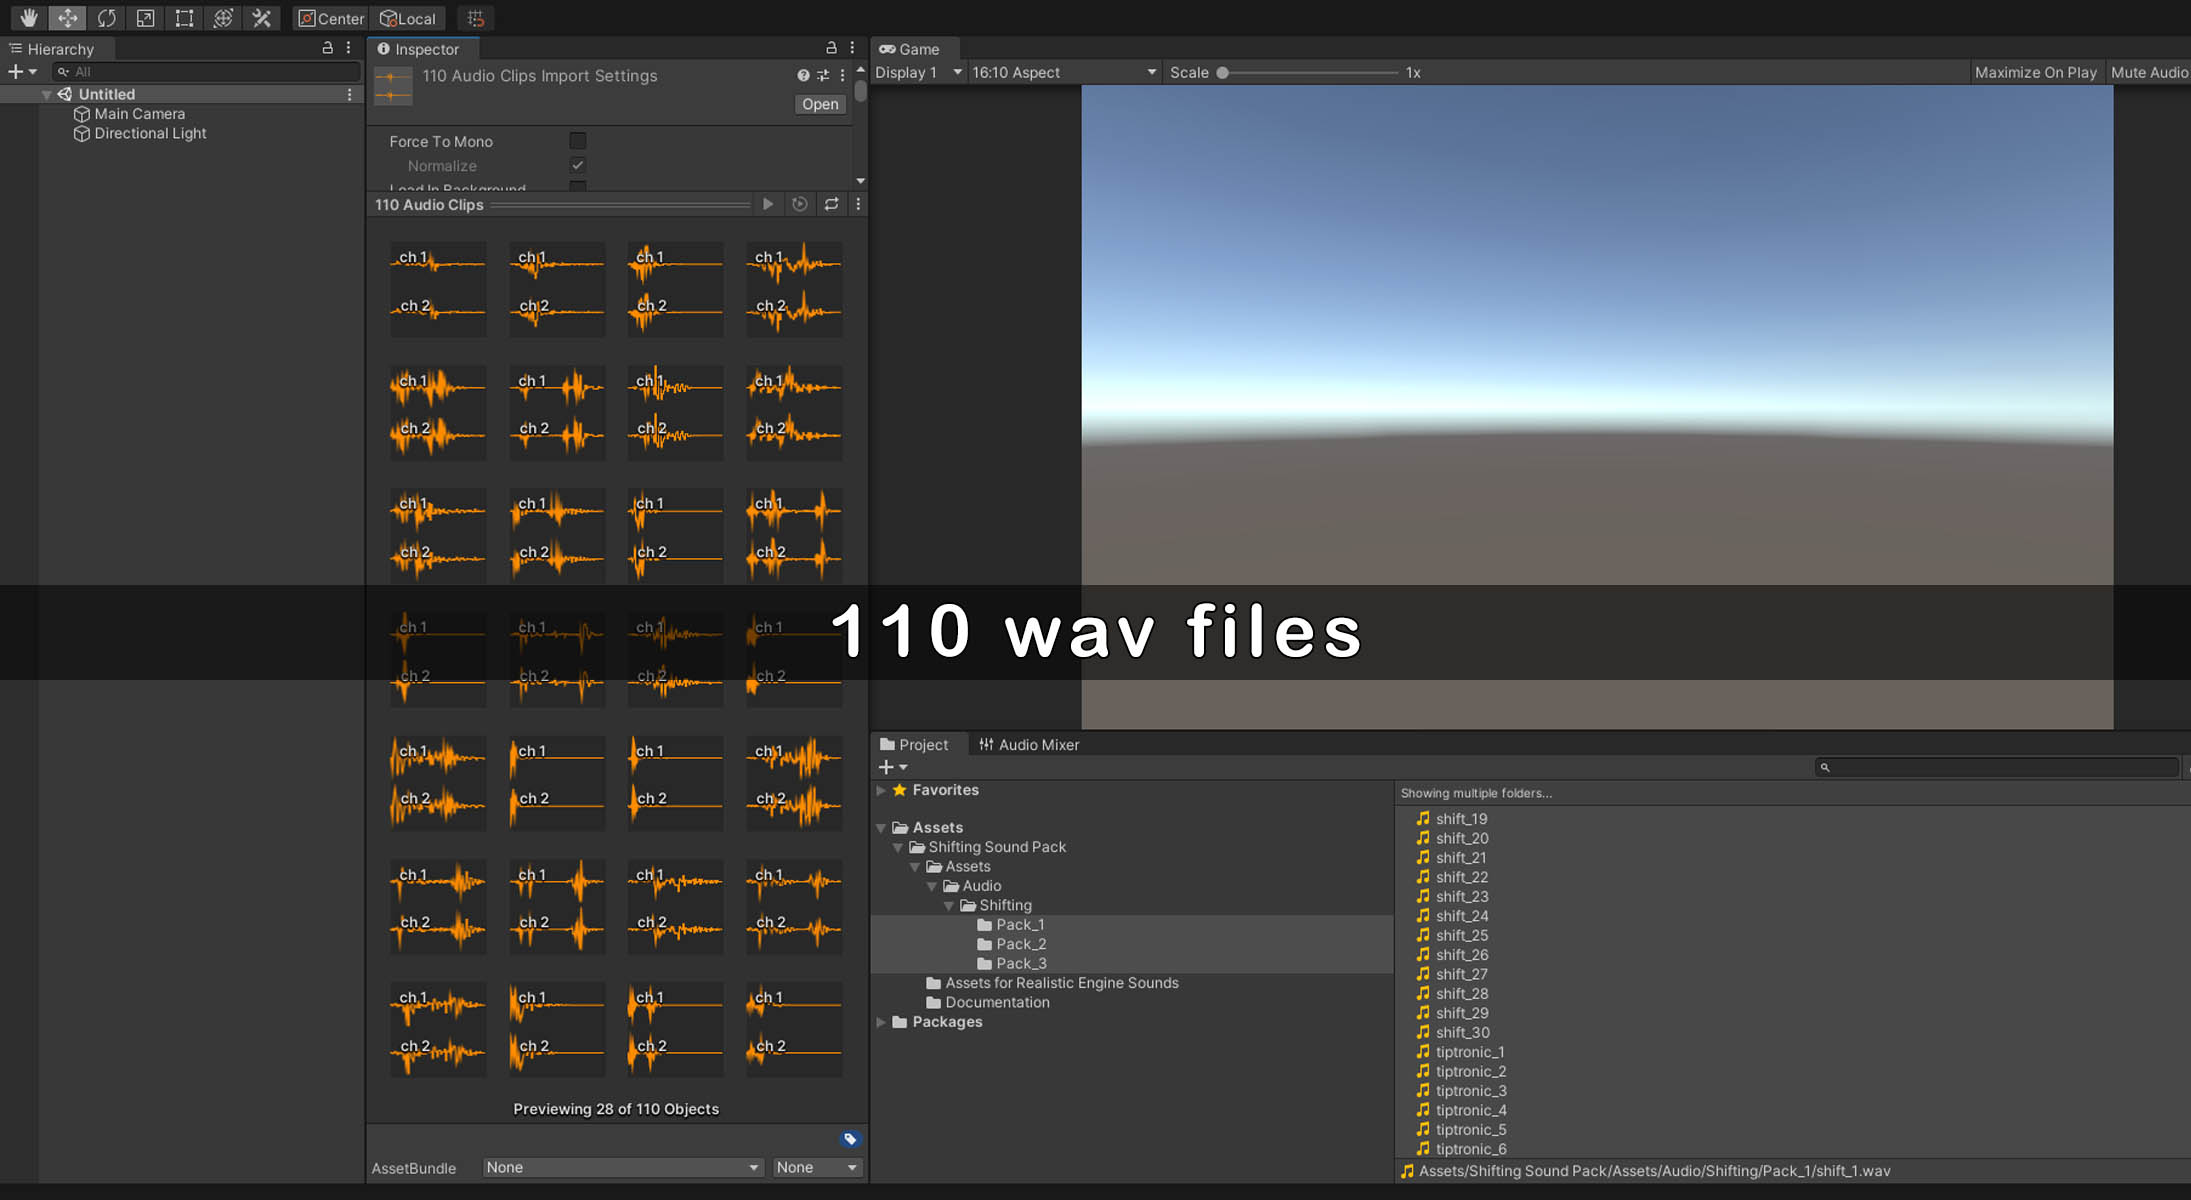Enable the Force To Mono checkbox

click(x=577, y=141)
